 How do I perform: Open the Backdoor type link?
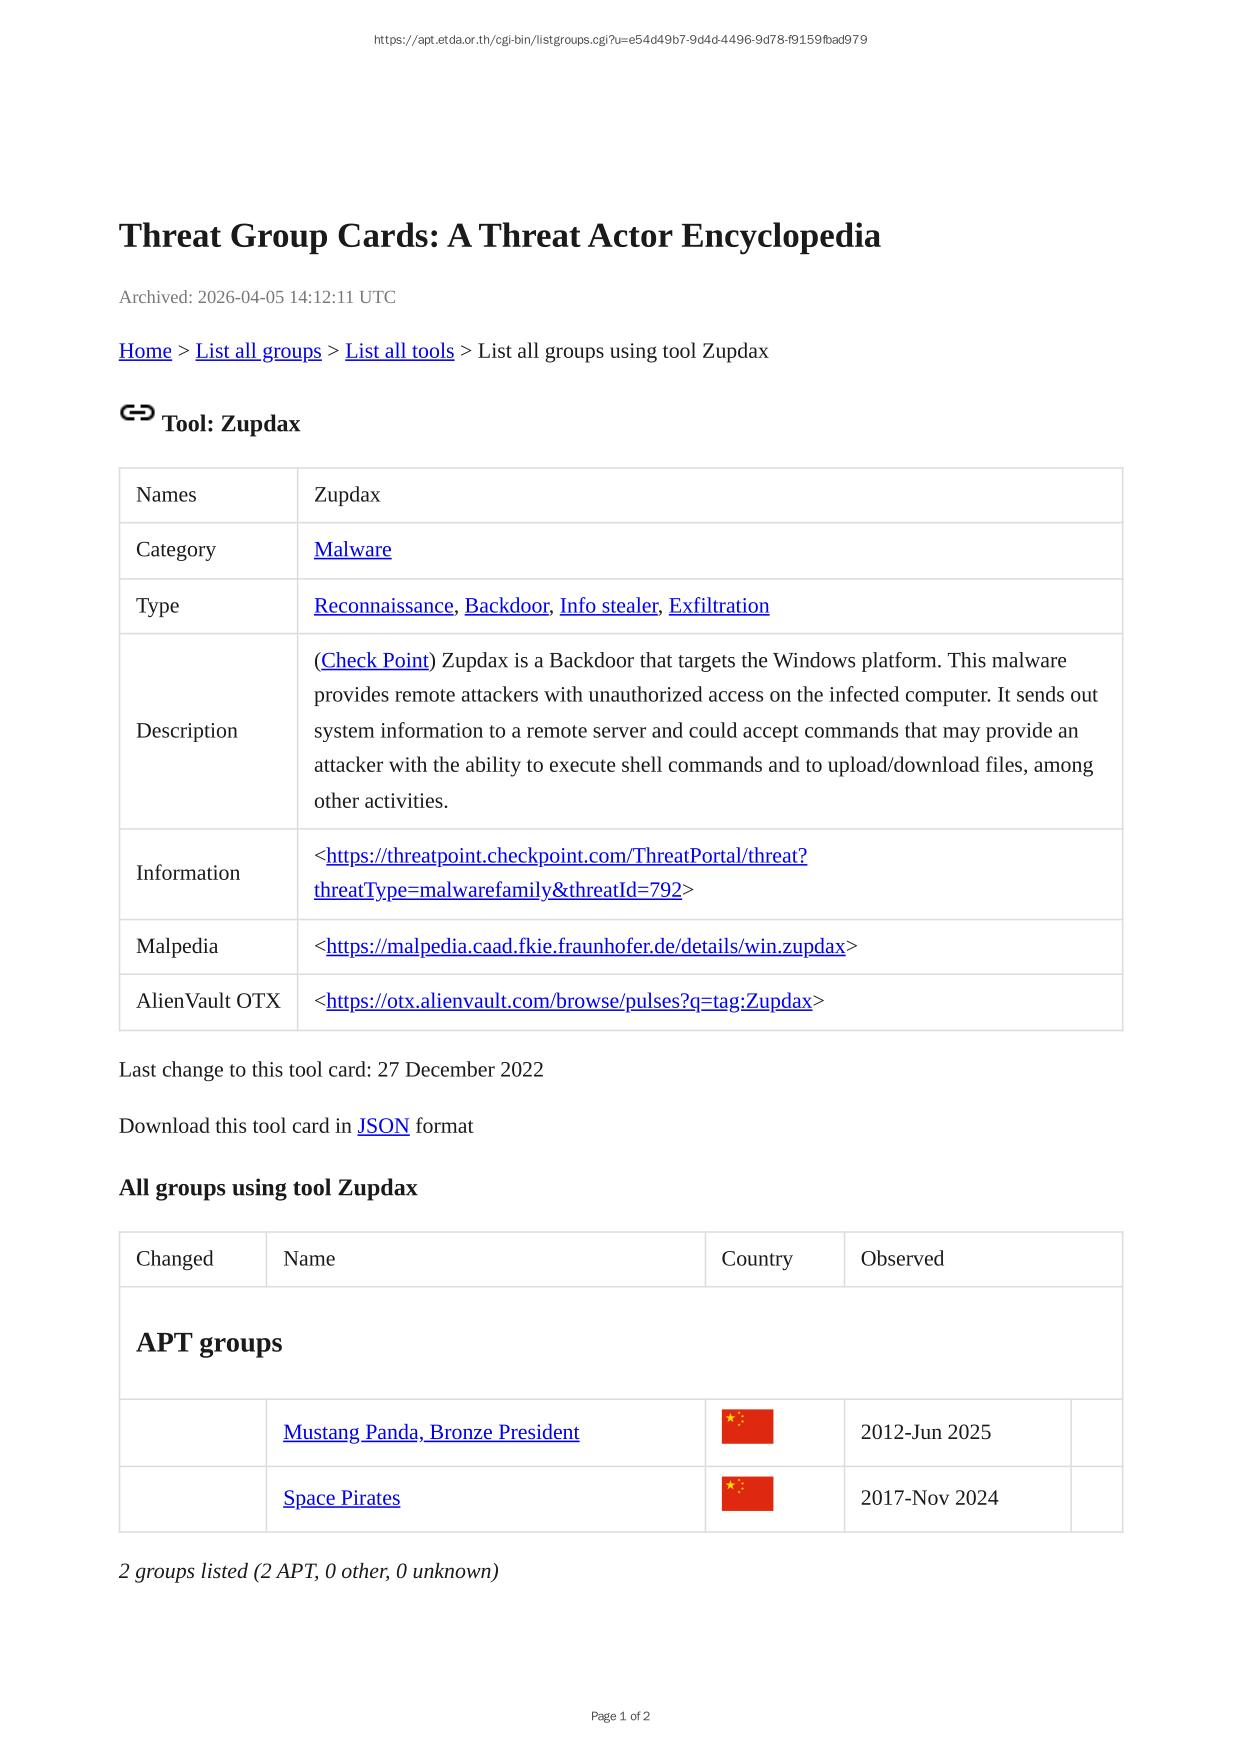506,606
